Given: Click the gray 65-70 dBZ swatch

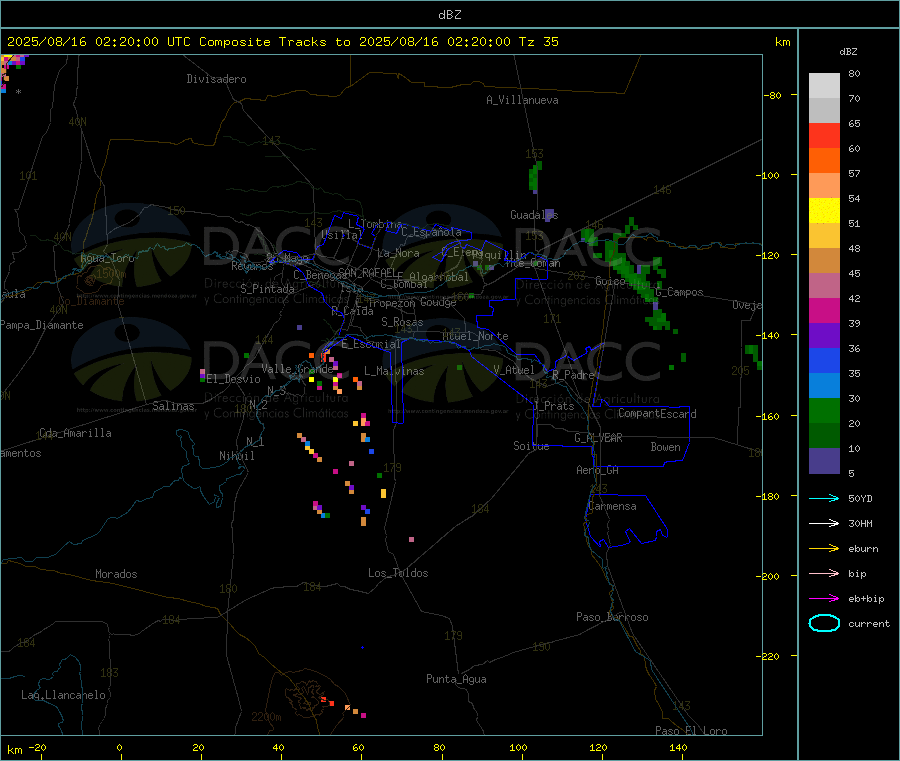Looking at the screenshot, I should tap(824, 110).
